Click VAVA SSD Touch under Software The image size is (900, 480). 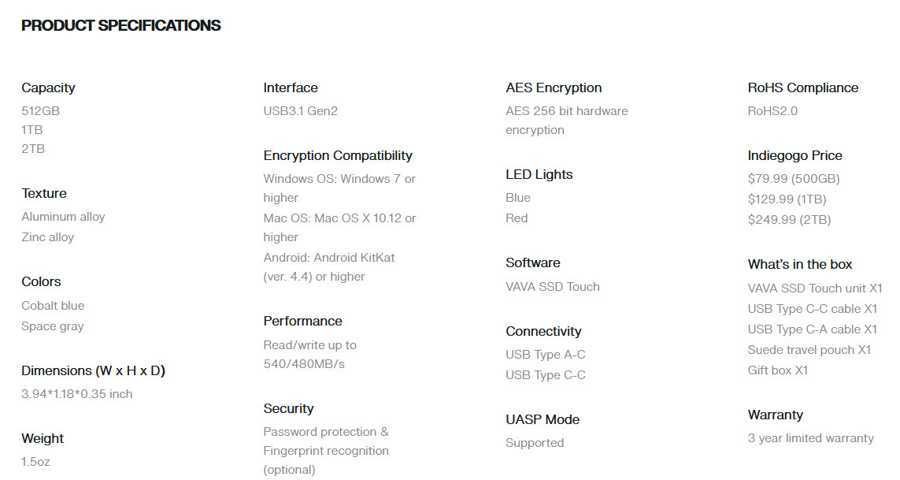coord(552,287)
